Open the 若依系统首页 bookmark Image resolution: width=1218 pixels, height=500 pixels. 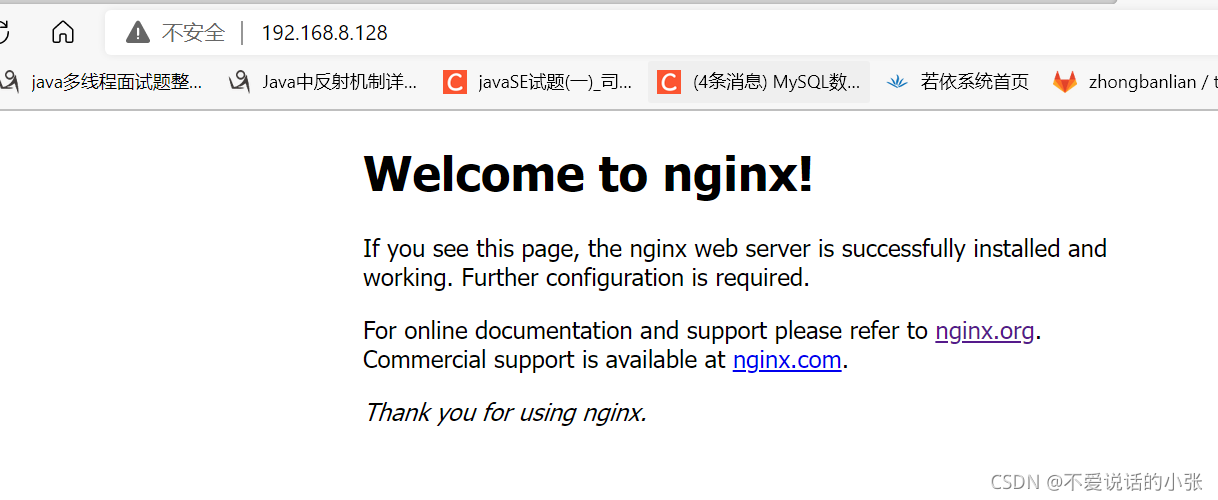click(x=957, y=82)
